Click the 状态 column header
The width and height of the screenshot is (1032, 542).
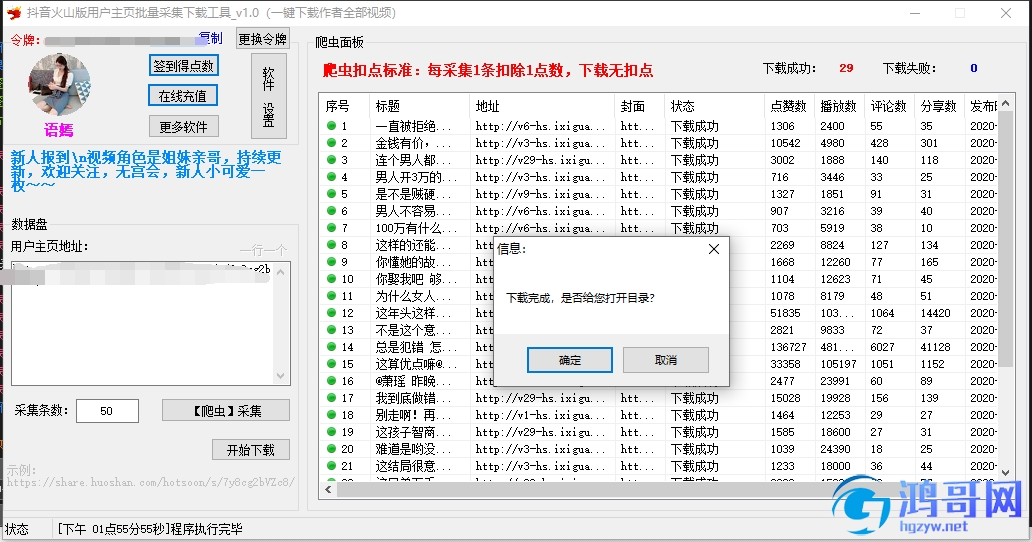715,106
